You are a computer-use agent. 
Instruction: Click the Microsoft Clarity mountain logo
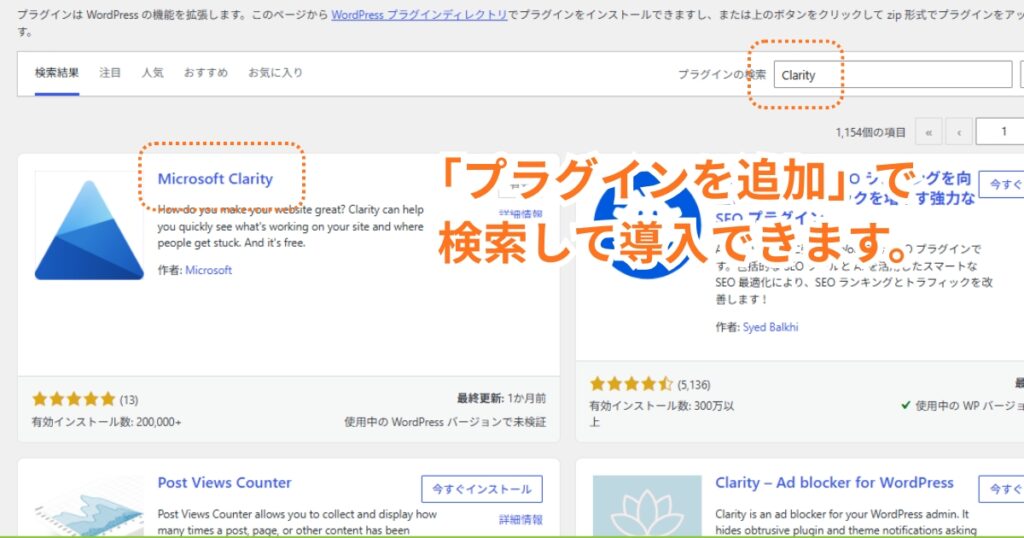89,230
